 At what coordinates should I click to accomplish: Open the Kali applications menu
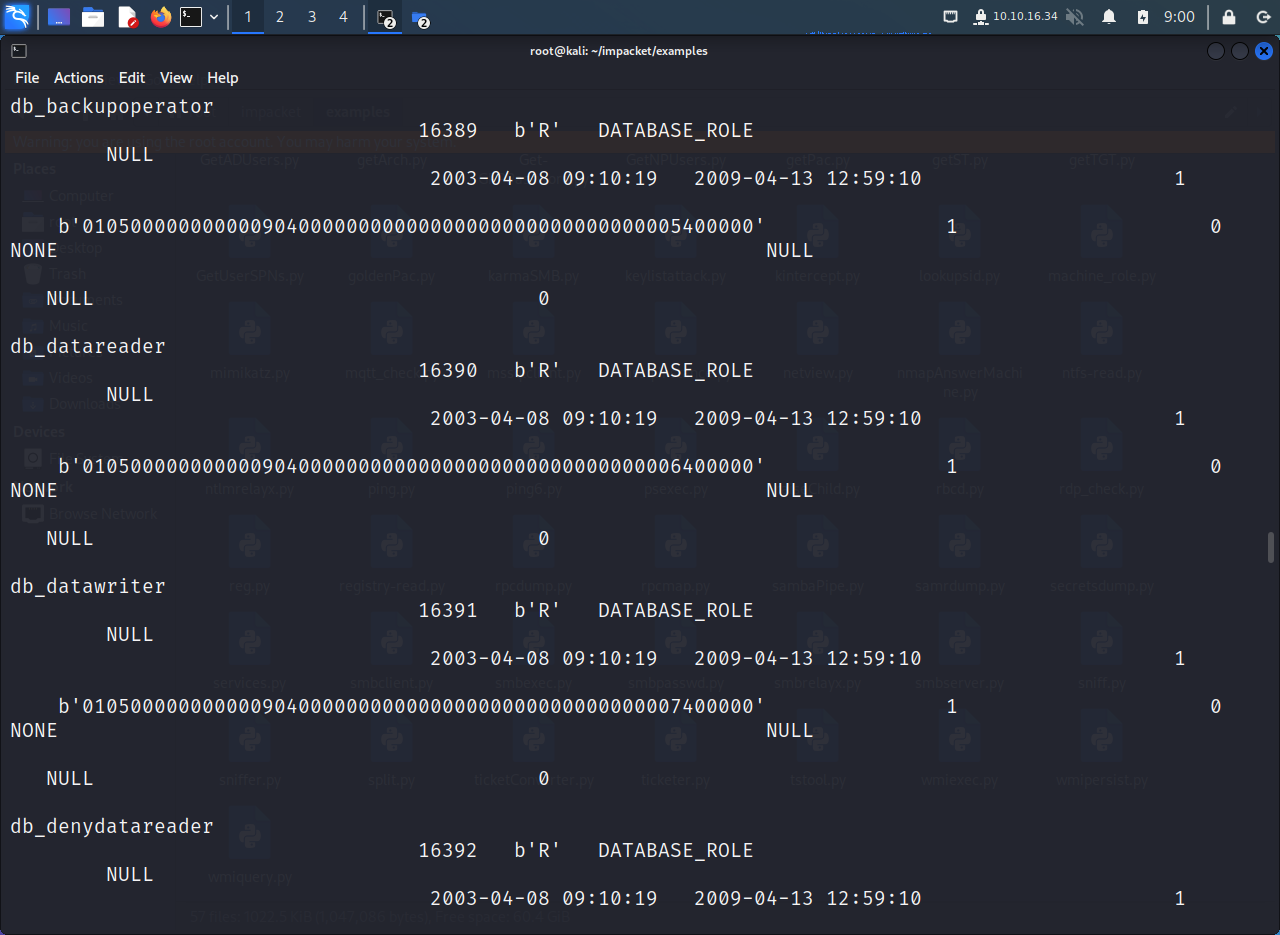point(18,17)
